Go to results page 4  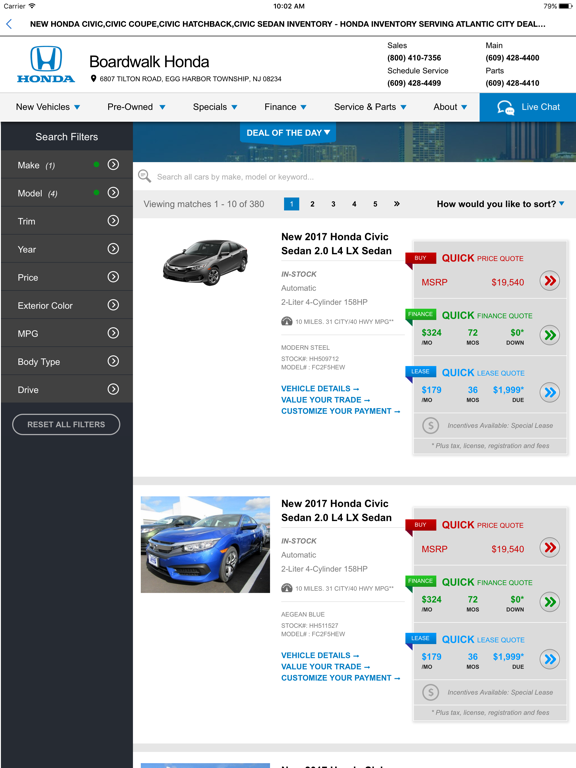click(x=354, y=204)
